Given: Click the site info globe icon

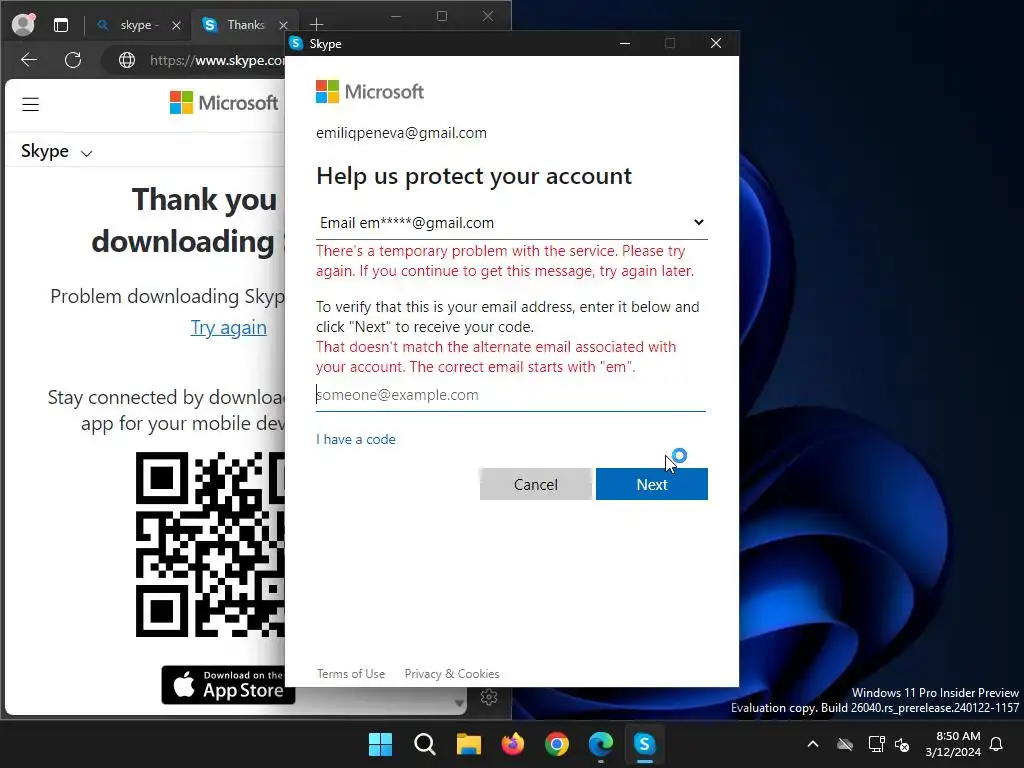Looking at the screenshot, I should pyautogui.click(x=127, y=60).
